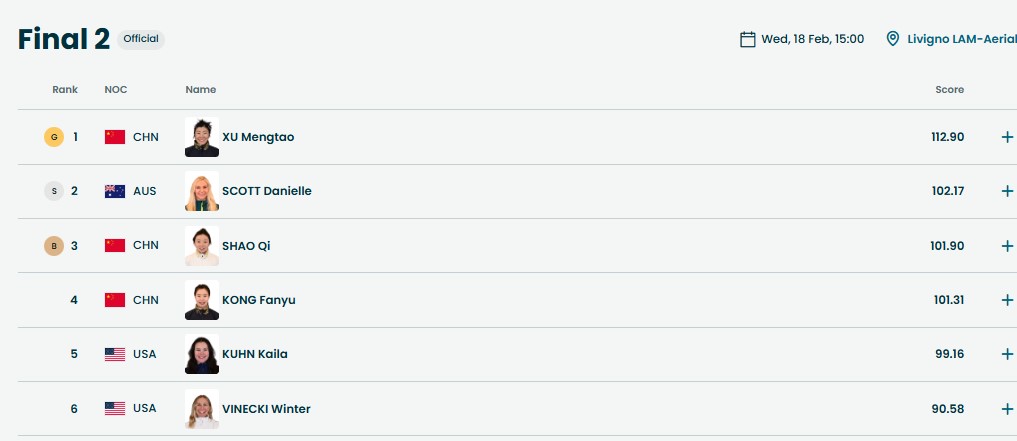Click the Score column header
Screen dimensions: 1017x441
click(x=949, y=90)
